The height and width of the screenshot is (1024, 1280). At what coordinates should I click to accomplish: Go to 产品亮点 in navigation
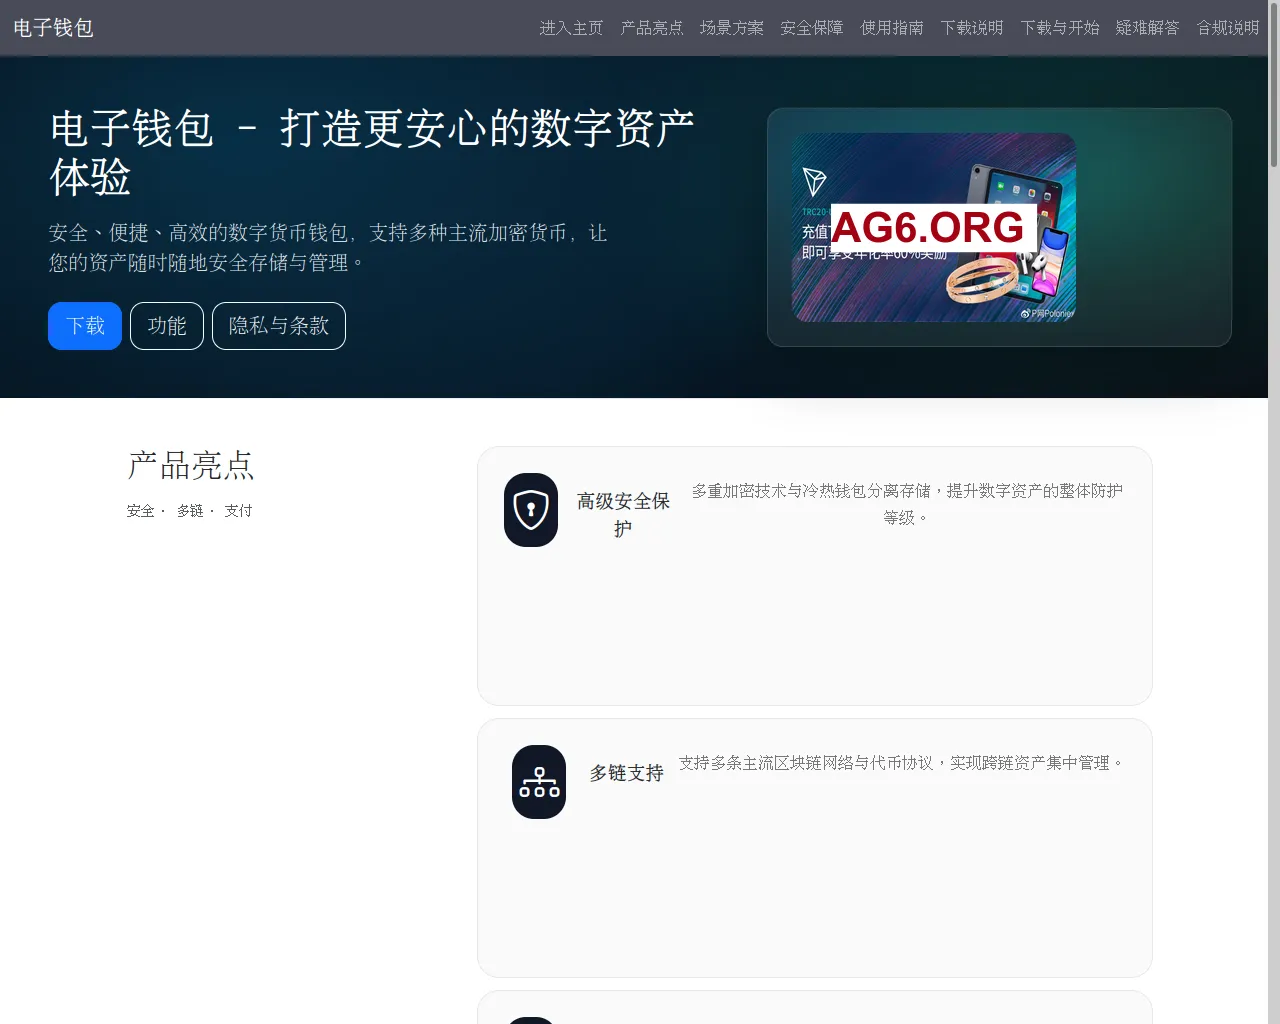[x=651, y=28]
